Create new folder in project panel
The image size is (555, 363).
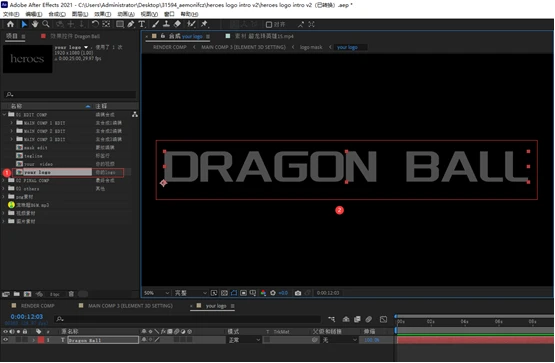coord(17,294)
